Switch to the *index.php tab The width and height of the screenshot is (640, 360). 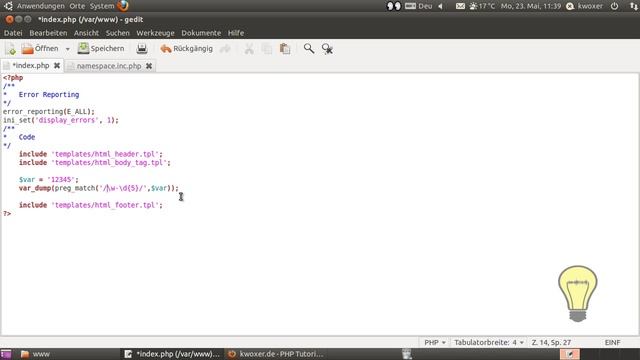(31, 66)
